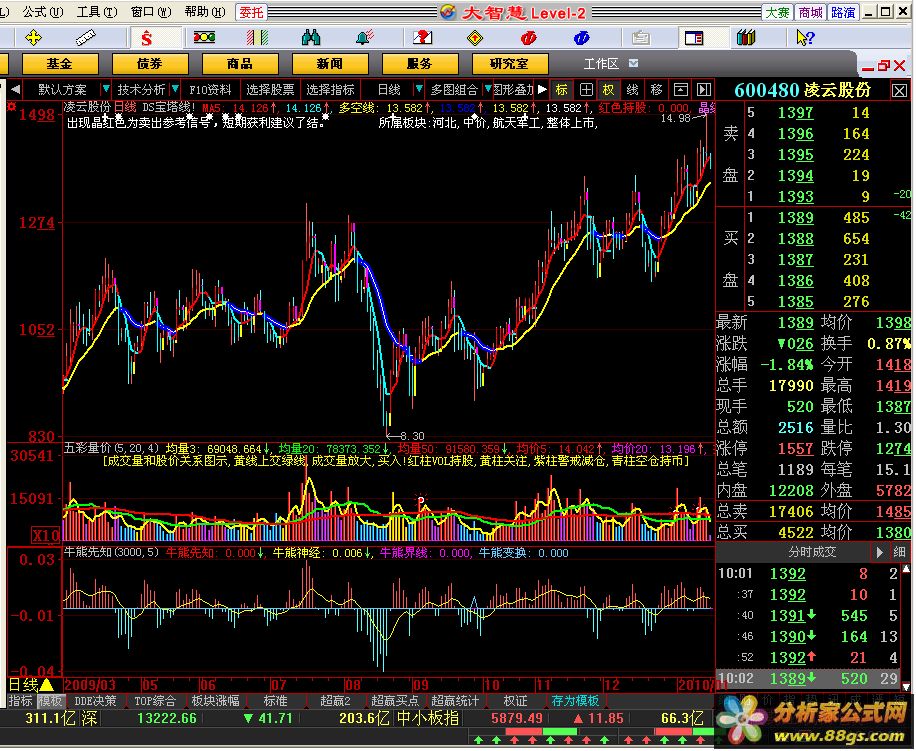Open the books library icon

pos(746,38)
